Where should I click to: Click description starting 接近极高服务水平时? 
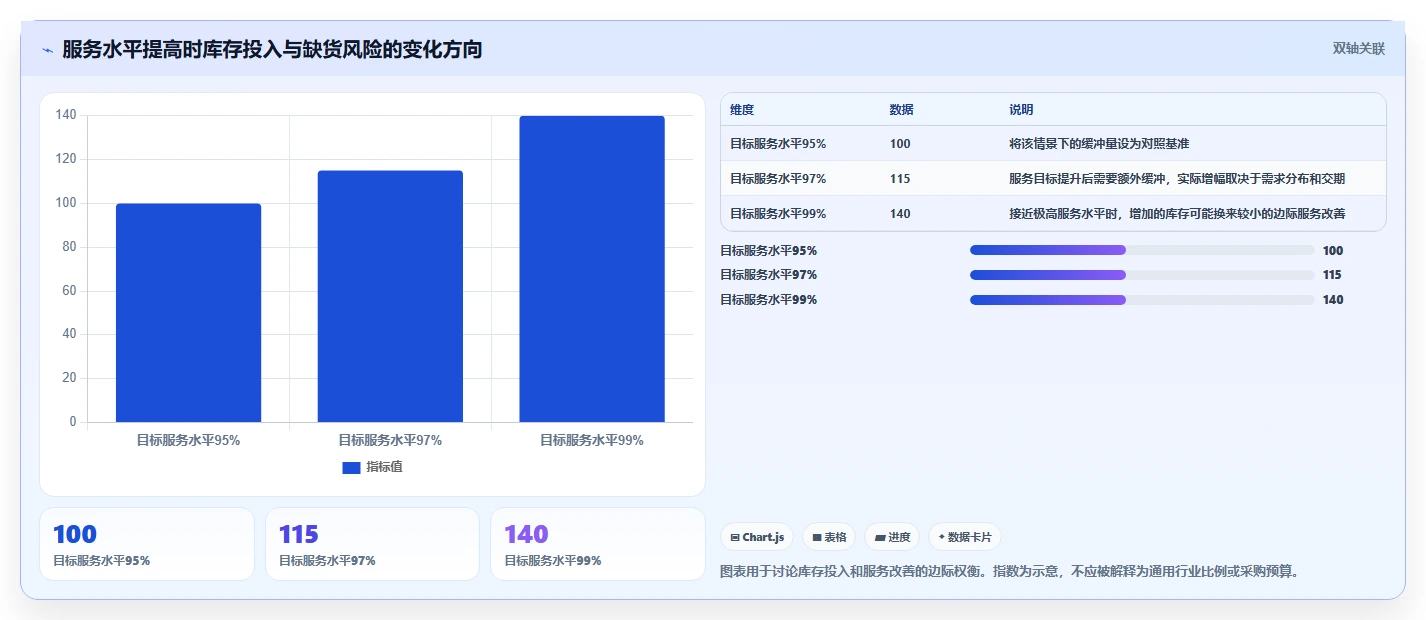tap(1177, 214)
